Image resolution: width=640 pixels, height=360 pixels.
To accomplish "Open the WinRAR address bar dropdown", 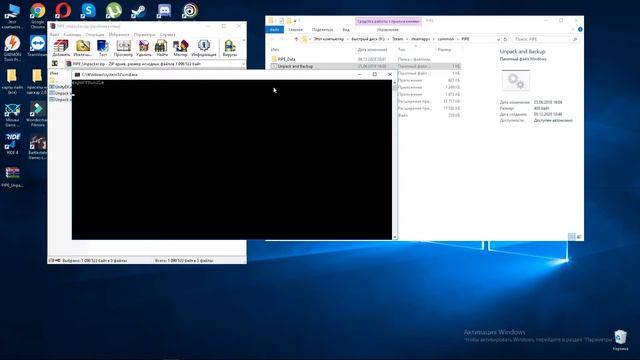I will (243, 64).
